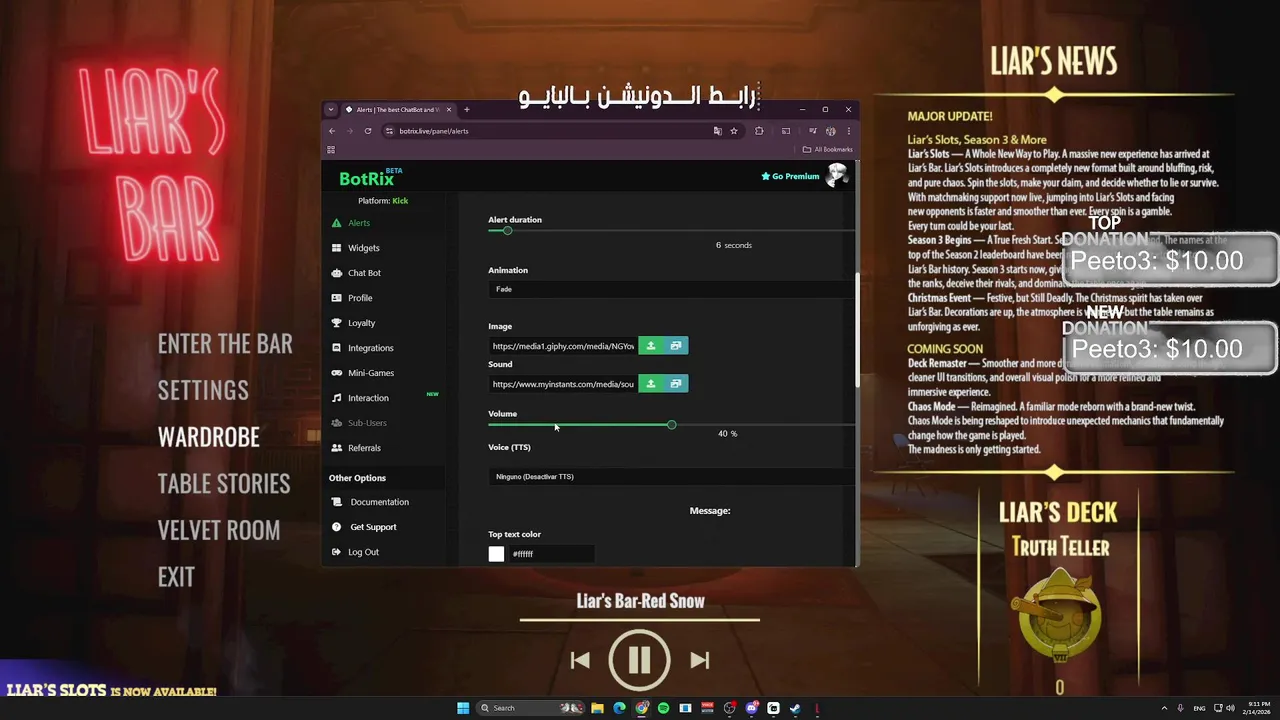Click the #ffffff color hex field
The image size is (1280, 720).
tap(551, 554)
